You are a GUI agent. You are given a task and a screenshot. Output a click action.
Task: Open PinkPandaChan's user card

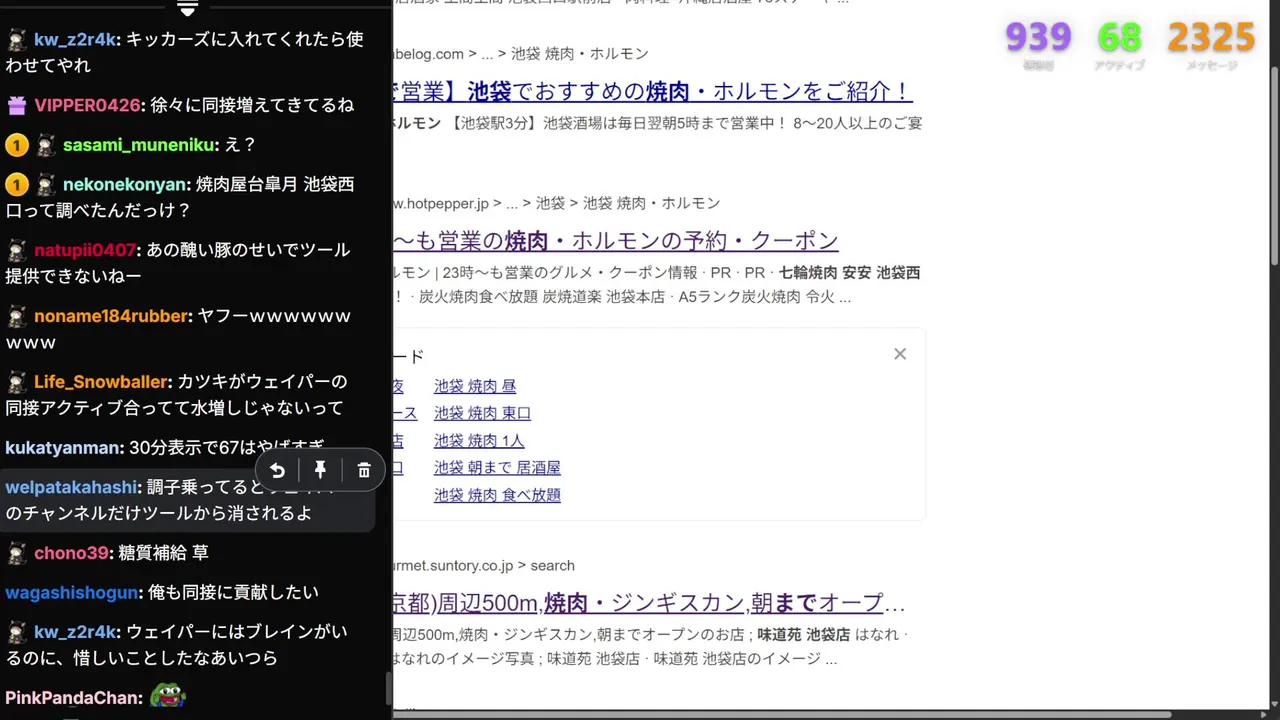[73, 697]
